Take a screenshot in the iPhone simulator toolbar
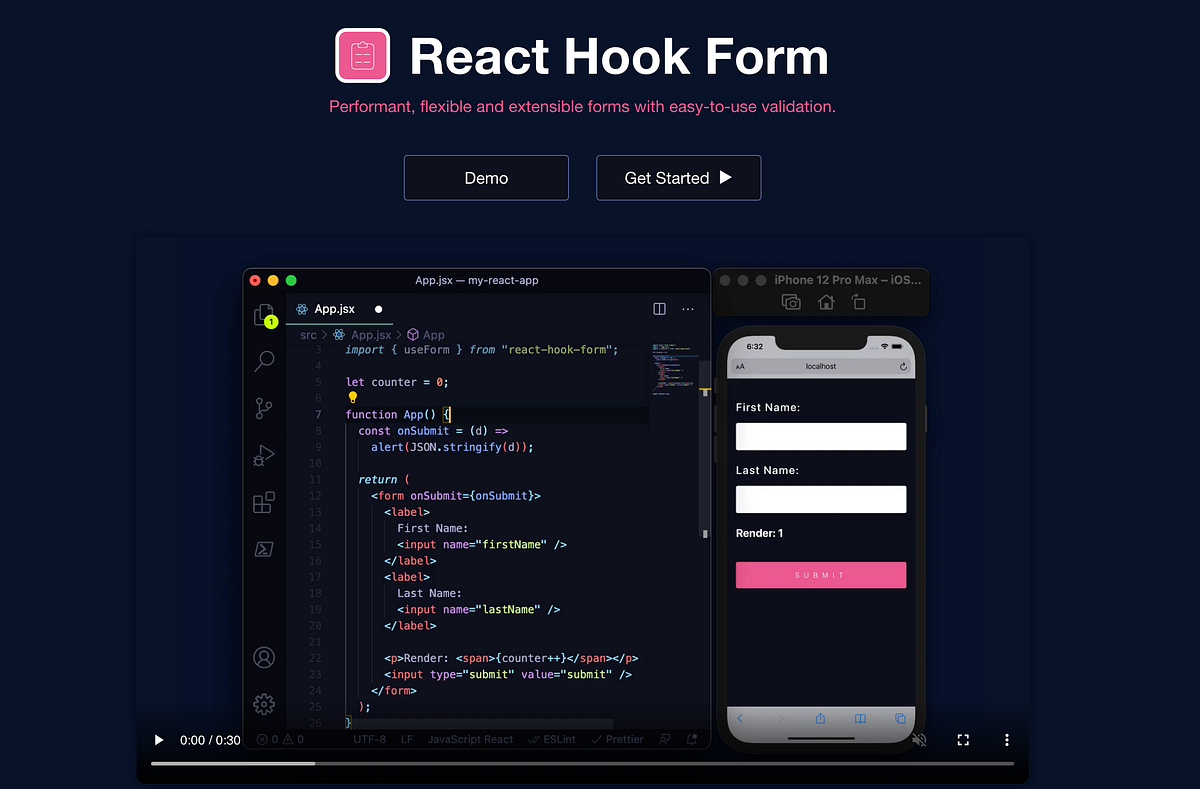The height and width of the screenshot is (789, 1200). (791, 302)
